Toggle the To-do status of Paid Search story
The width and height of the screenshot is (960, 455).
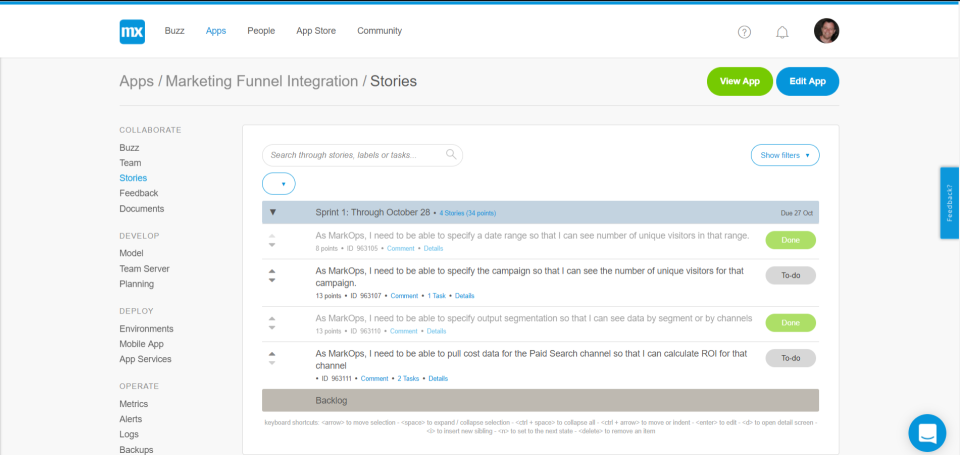point(790,358)
